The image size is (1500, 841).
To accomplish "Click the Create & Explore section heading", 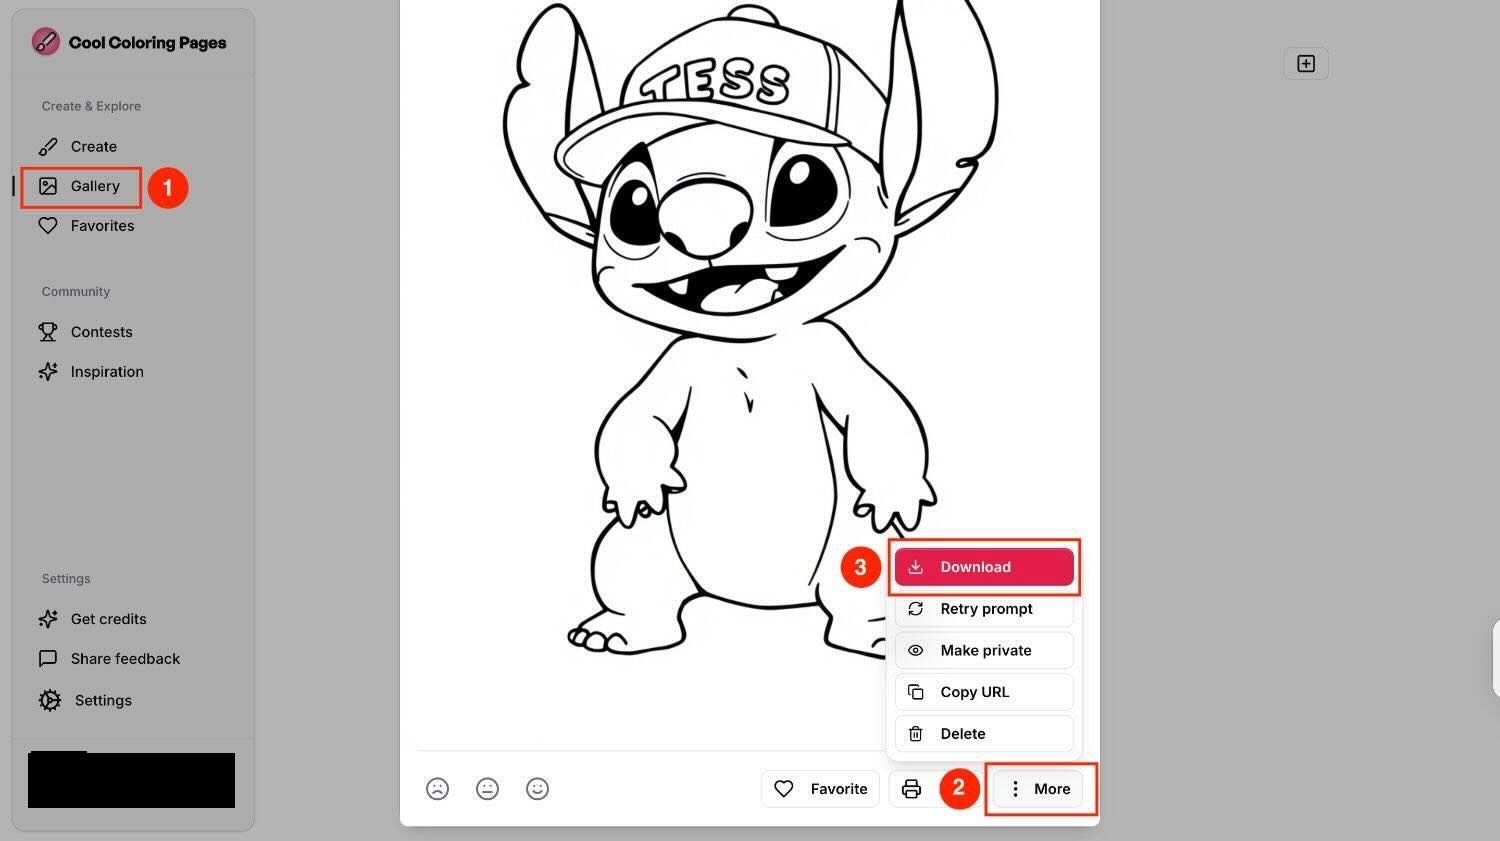I will (x=91, y=106).
